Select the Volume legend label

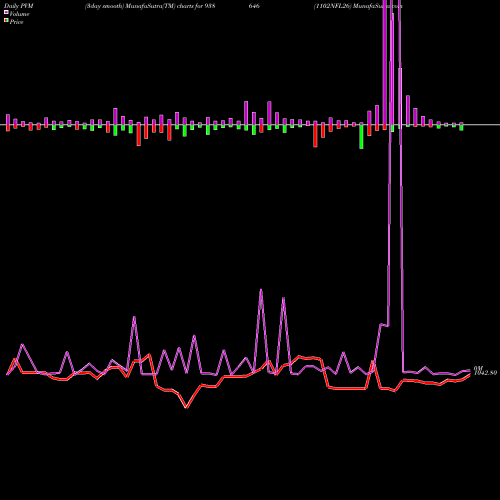pos(19,14)
